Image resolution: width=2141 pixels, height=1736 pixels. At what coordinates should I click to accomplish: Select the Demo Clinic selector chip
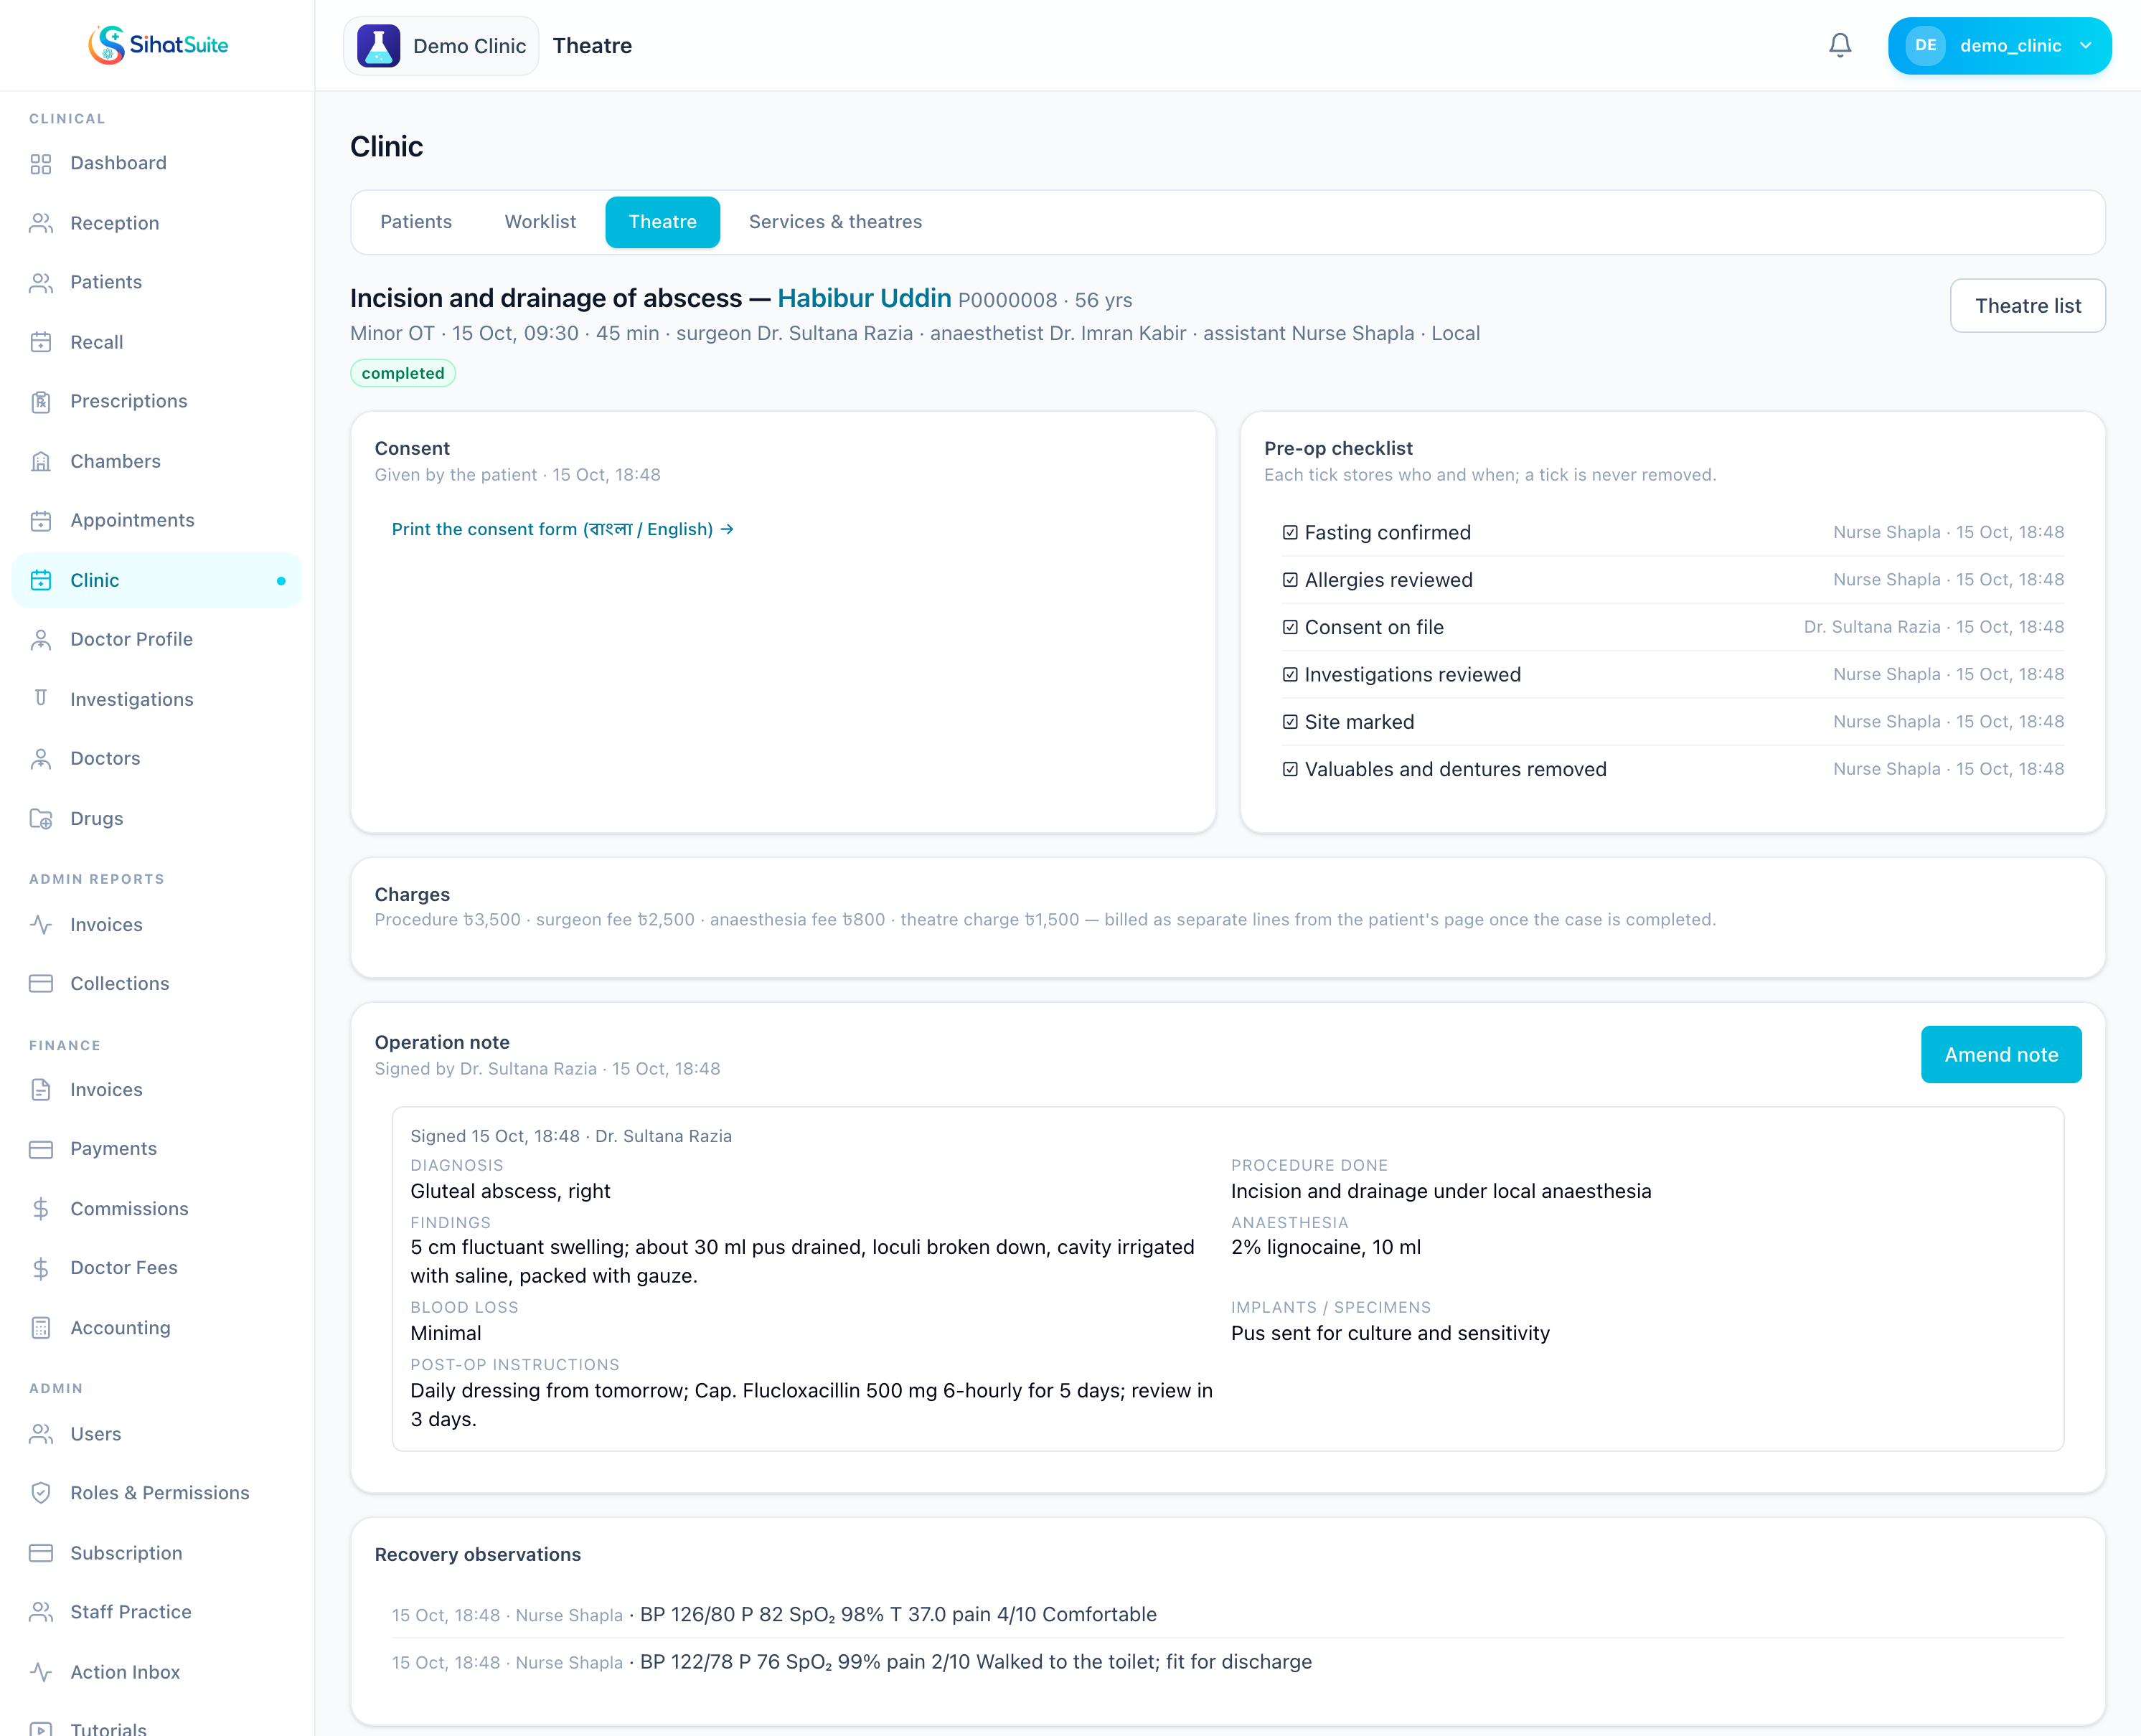click(441, 46)
